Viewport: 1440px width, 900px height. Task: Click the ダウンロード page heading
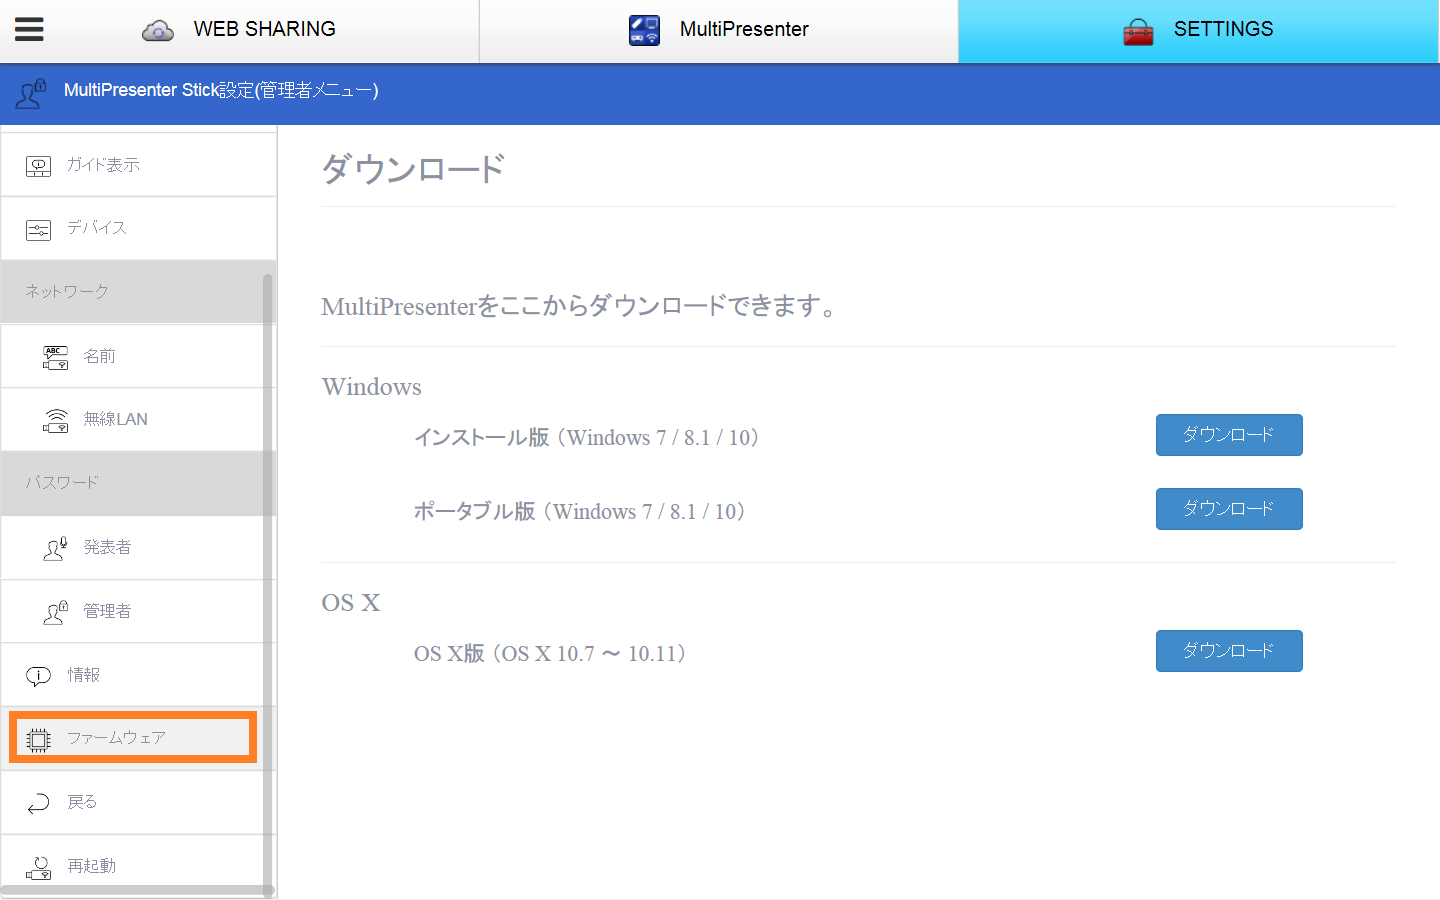[x=413, y=169]
